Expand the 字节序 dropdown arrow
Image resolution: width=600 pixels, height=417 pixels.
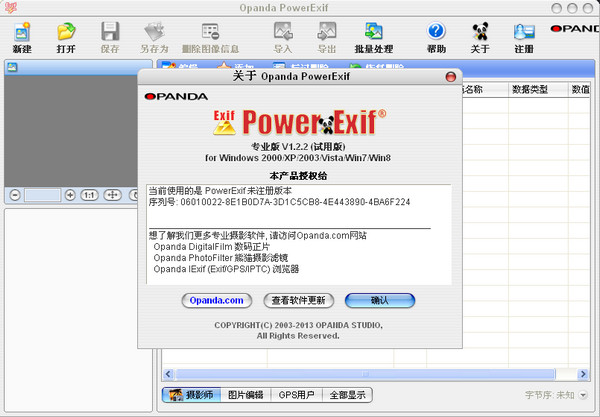(x=583, y=395)
